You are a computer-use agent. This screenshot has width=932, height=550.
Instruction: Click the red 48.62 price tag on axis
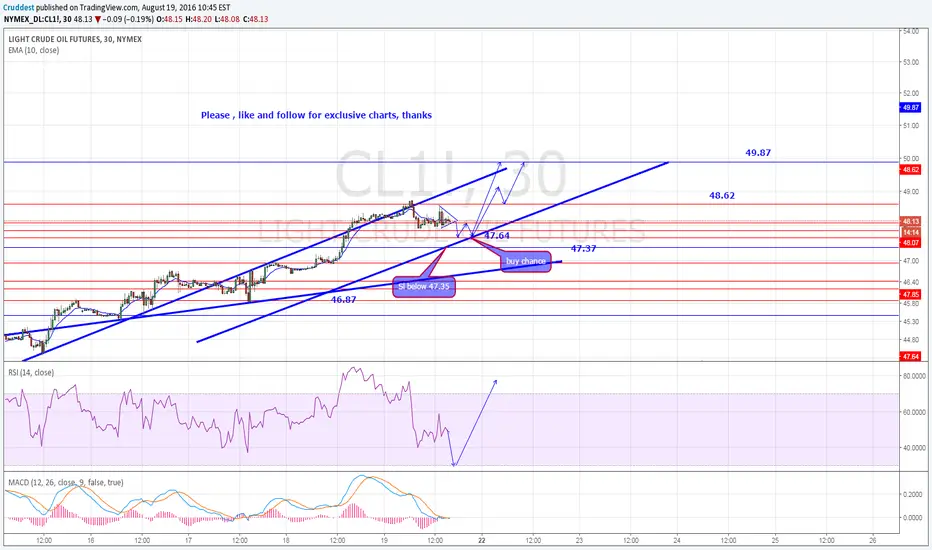point(911,170)
